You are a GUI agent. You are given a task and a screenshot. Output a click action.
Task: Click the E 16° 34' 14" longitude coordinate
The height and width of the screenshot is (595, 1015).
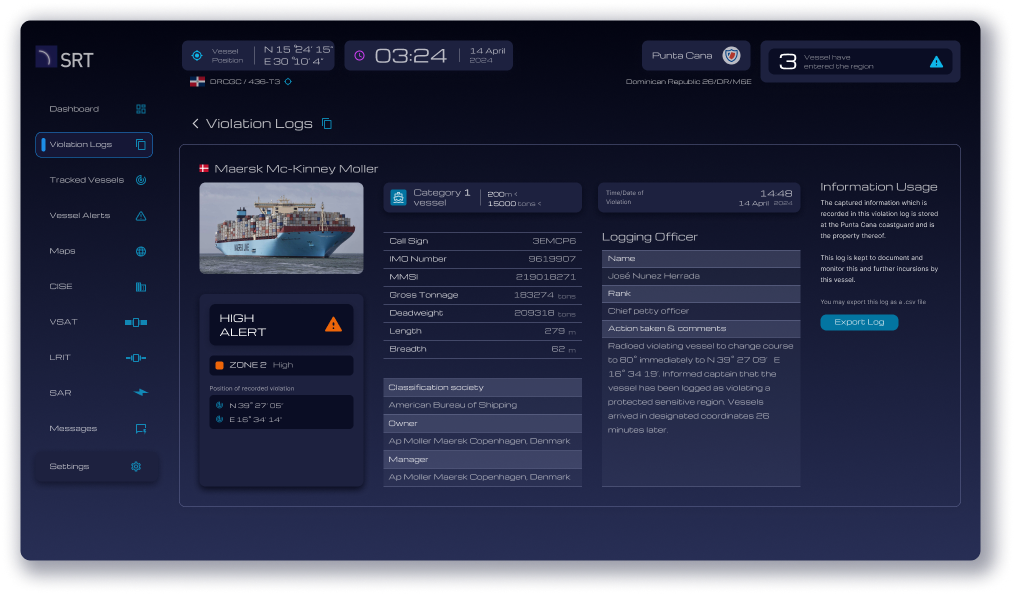(x=255, y=420)
